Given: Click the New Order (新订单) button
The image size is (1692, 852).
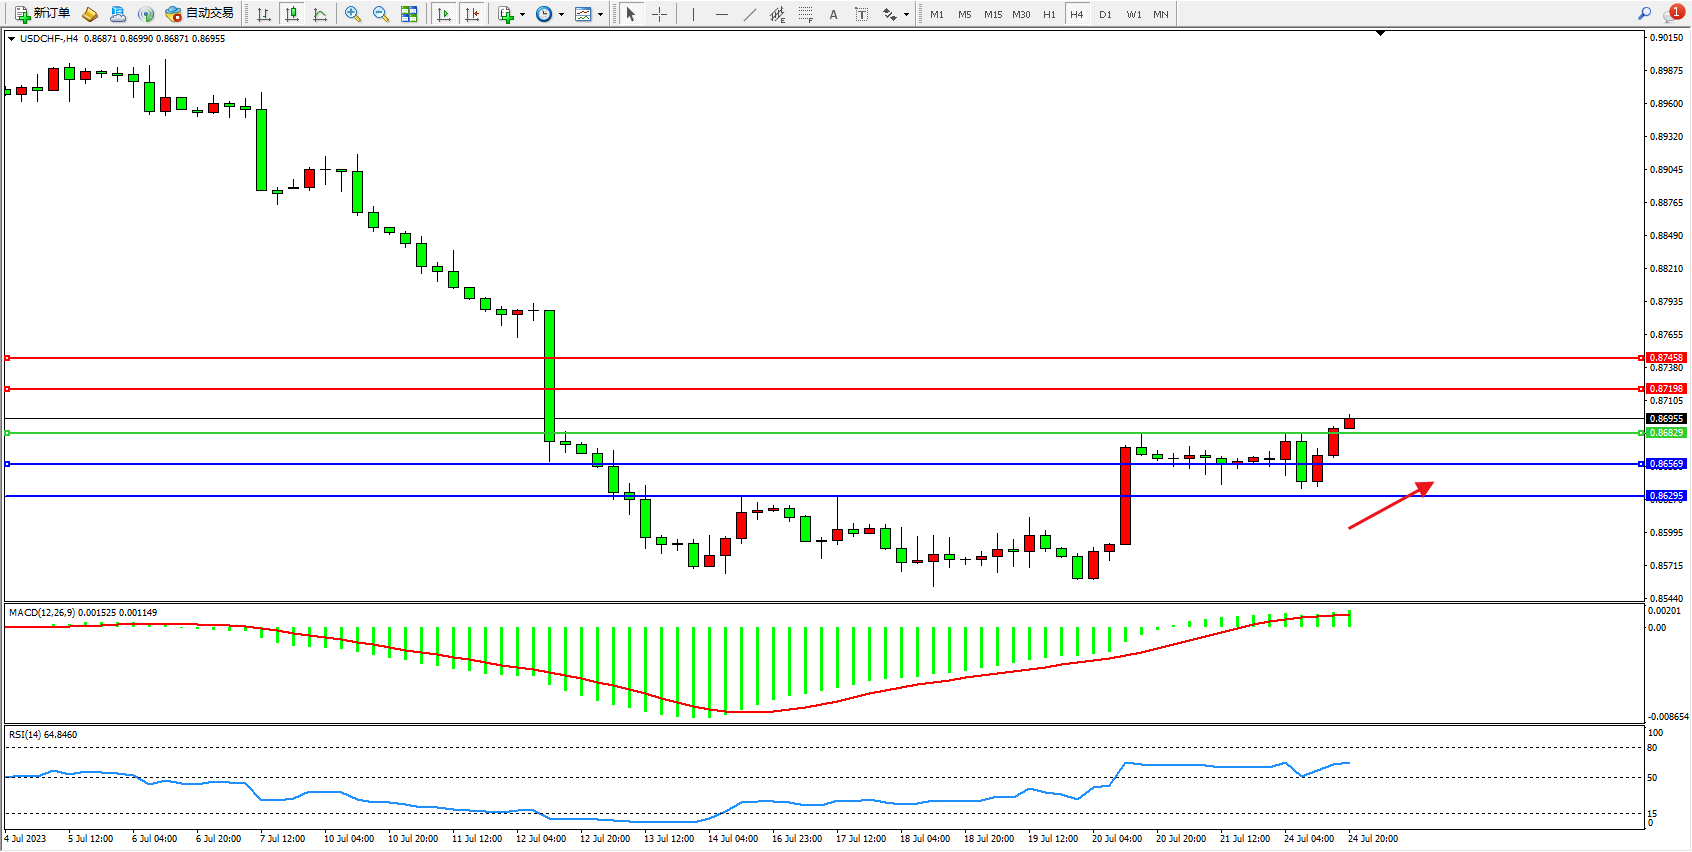Looking at the screenshot, I should tap(42, 14).
